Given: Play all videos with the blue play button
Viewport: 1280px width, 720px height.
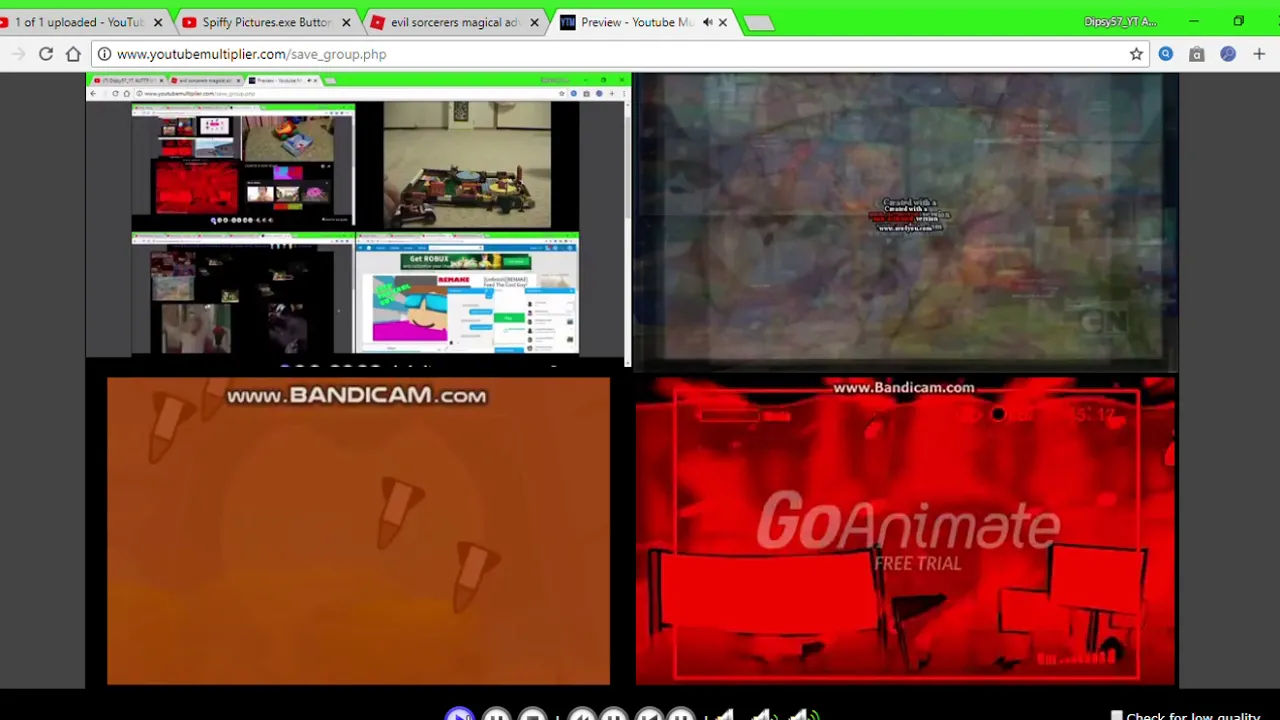Looking at the screenshot, I should [x=460, y=715].
